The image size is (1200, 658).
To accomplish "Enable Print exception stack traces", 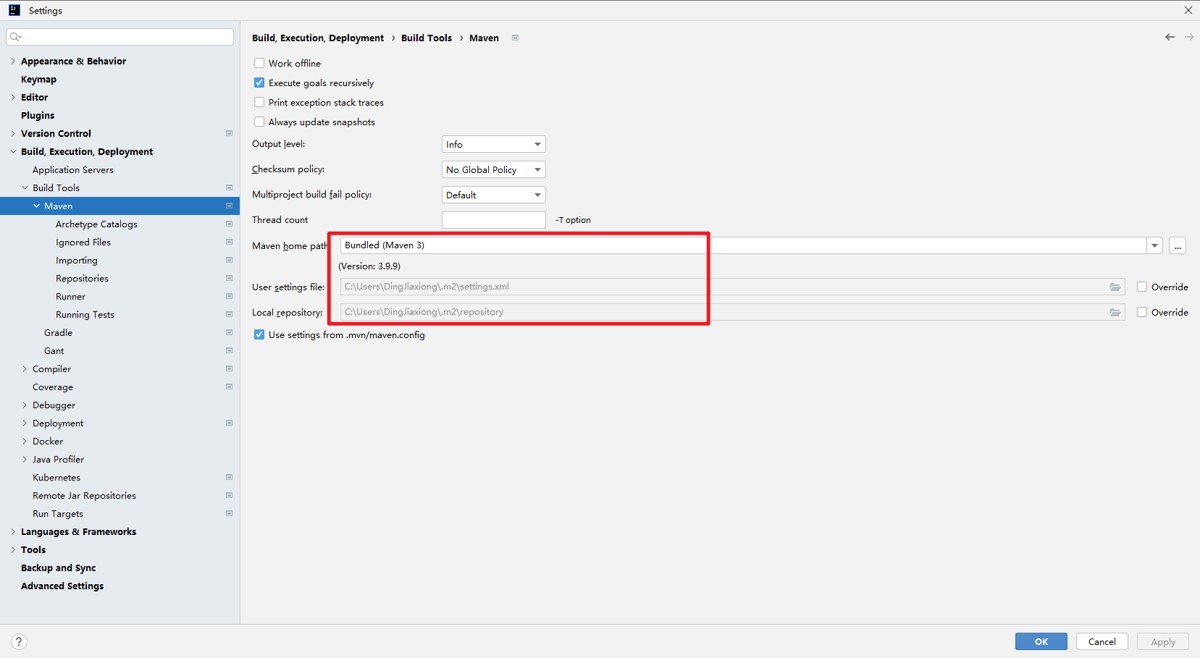I will coord(259,102).
